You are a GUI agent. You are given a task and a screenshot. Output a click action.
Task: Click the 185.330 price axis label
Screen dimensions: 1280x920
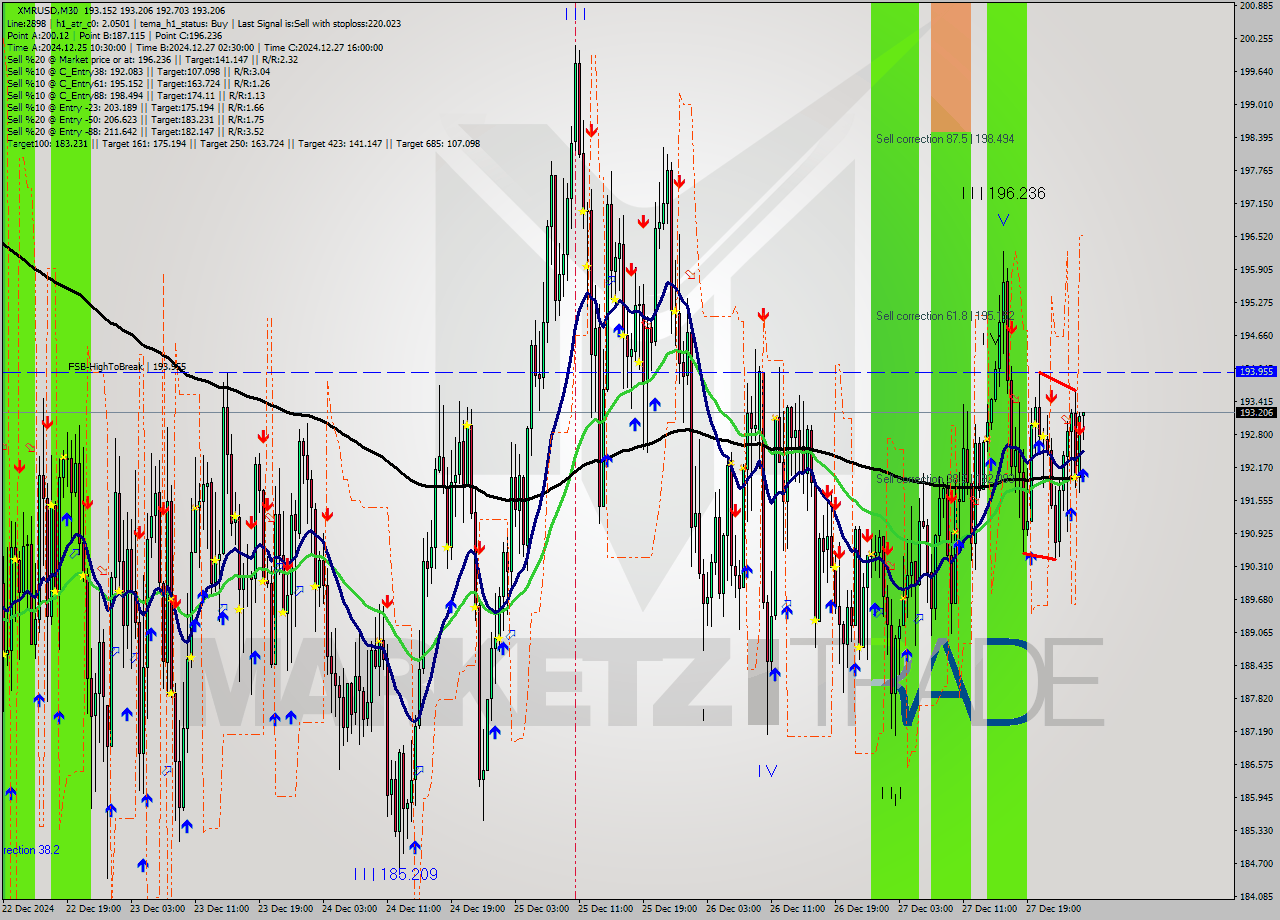(x=1256, y=831)
